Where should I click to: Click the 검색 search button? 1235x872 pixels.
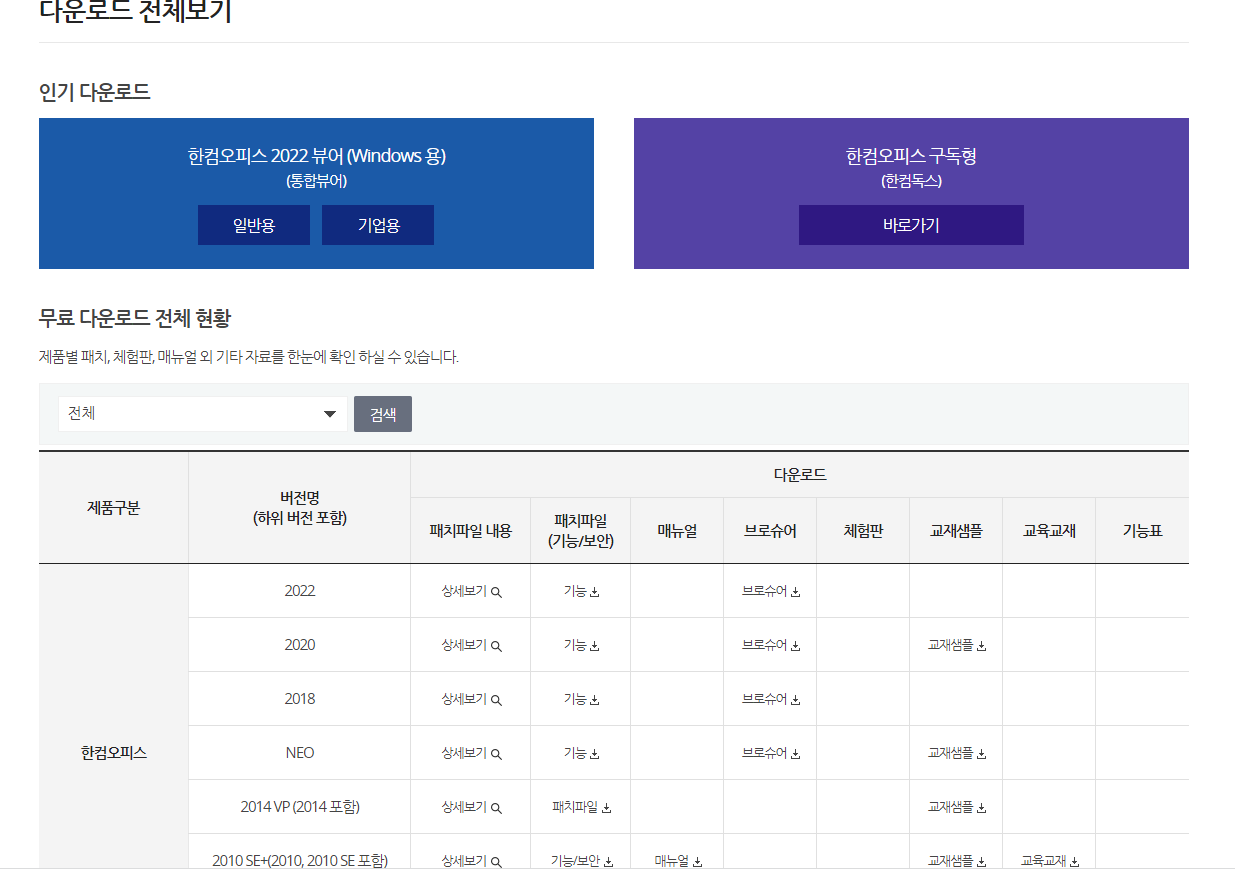pyautogui.click(x=383, y=414)
